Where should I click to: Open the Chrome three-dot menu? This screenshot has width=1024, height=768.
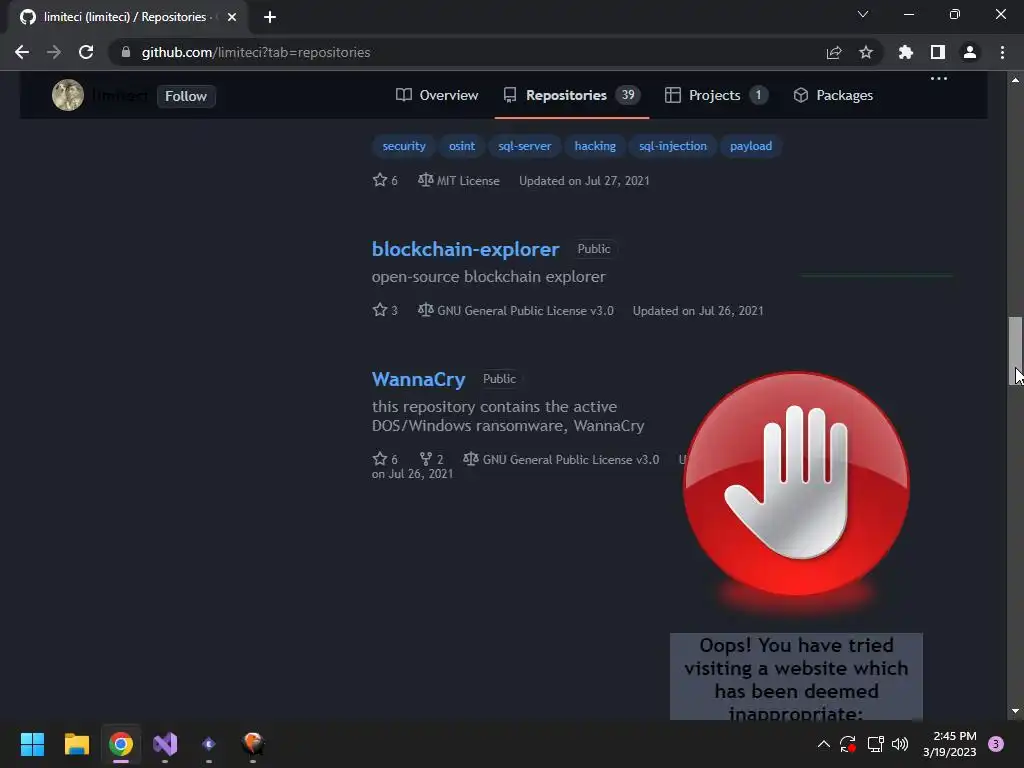click(x=1002, y=52)
